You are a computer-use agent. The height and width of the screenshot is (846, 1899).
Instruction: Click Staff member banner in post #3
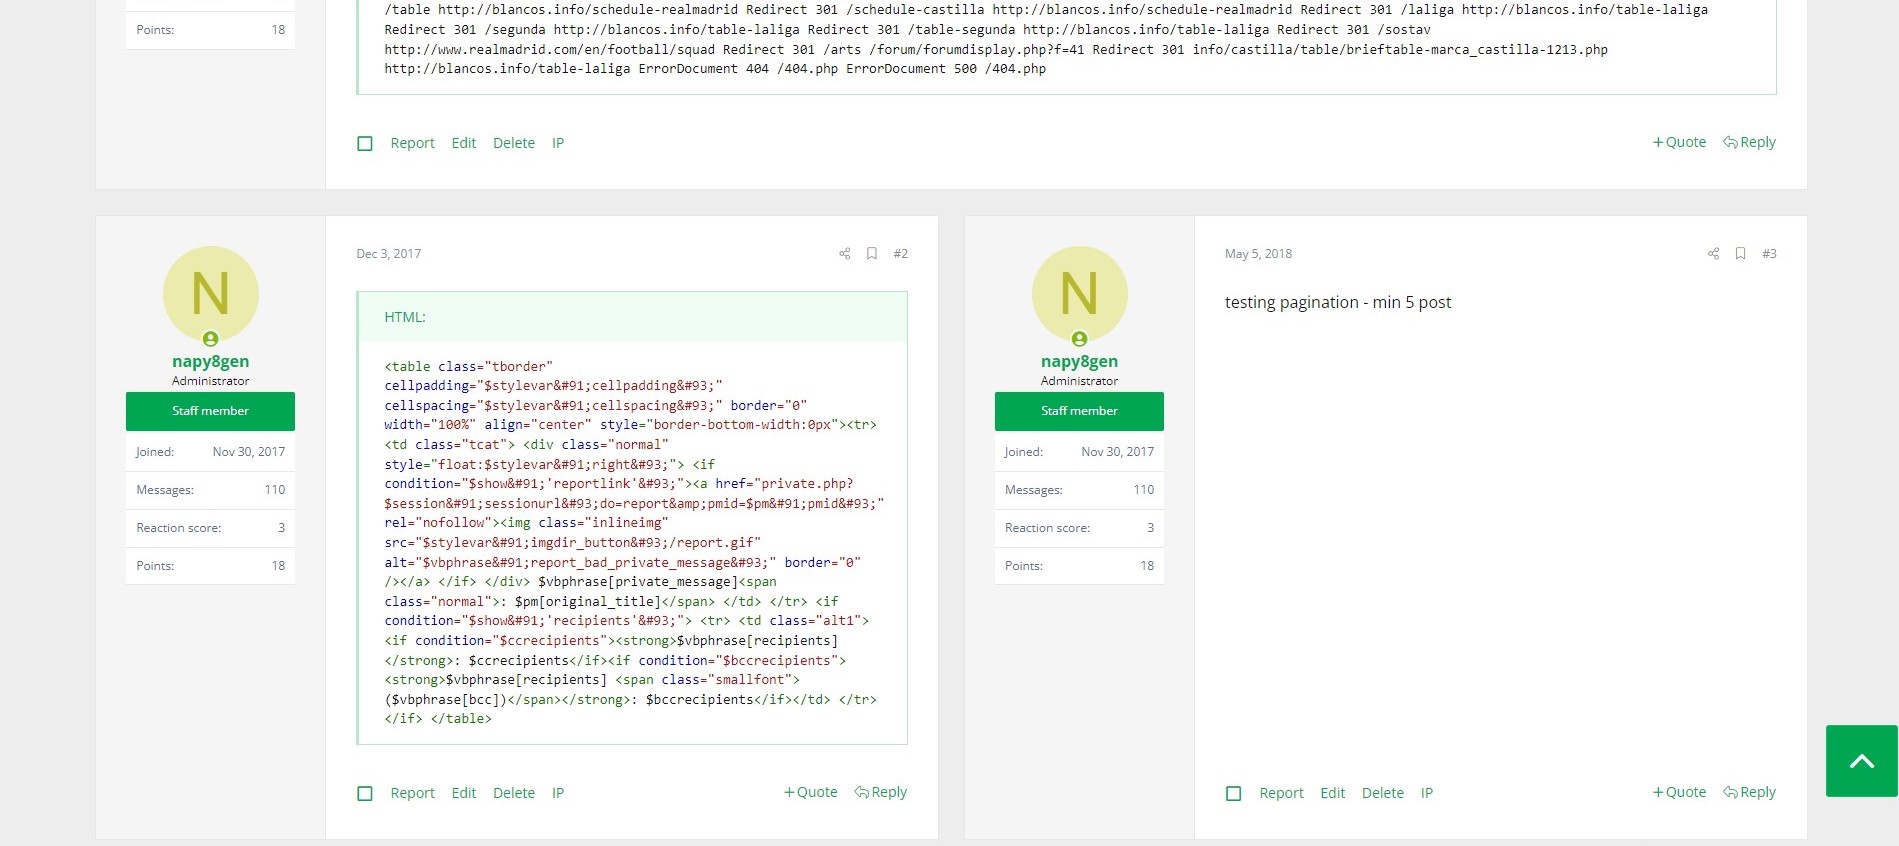[x=1079, y=411]
